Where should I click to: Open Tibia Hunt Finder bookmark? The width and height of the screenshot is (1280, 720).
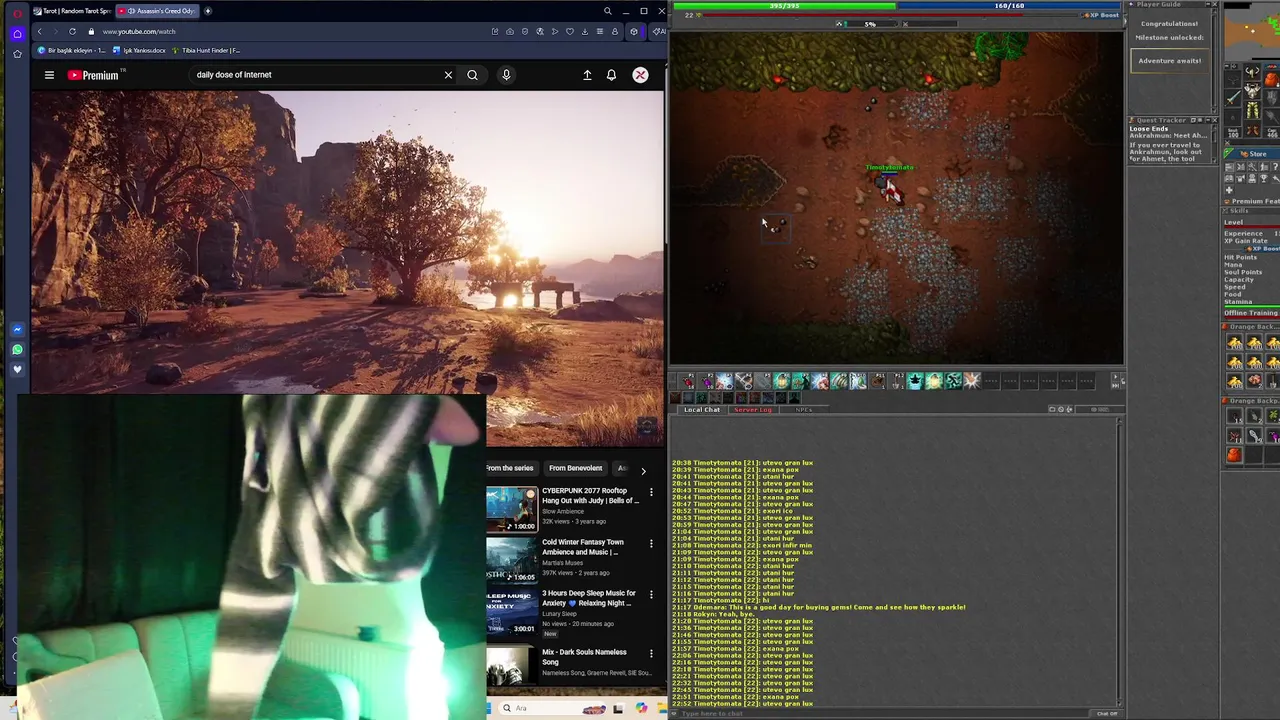tap(206, 50)
